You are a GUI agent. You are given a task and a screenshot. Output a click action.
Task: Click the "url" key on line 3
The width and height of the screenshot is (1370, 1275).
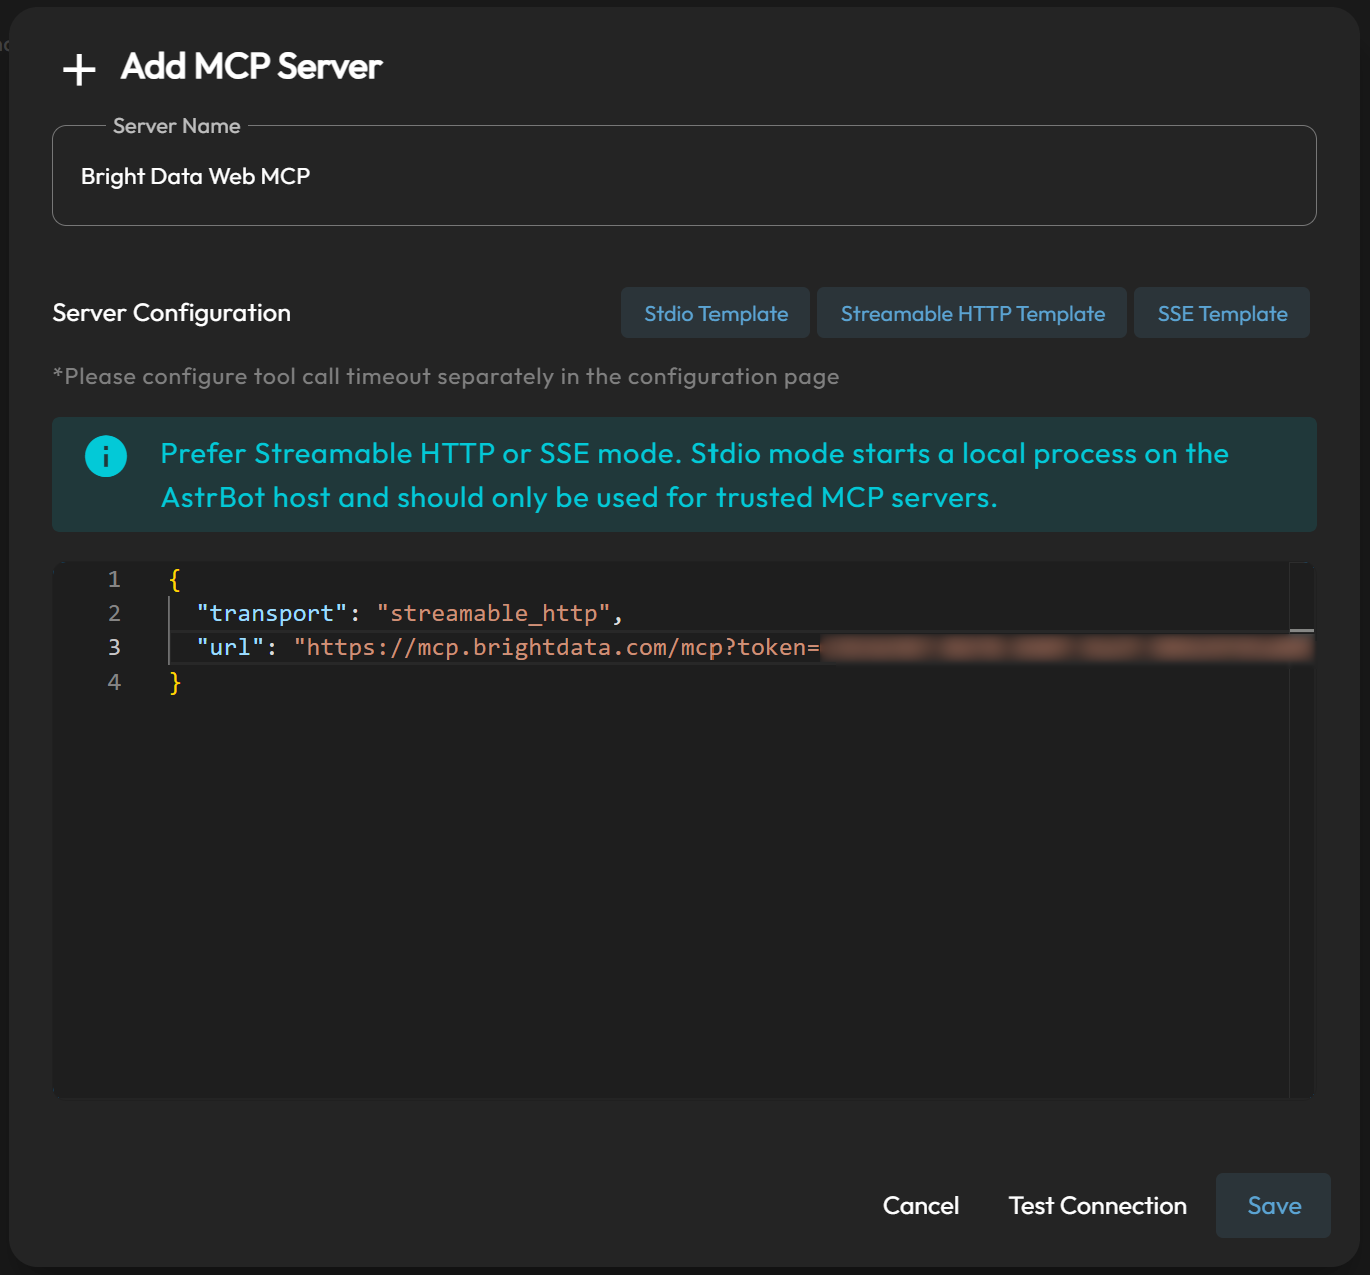230,647
